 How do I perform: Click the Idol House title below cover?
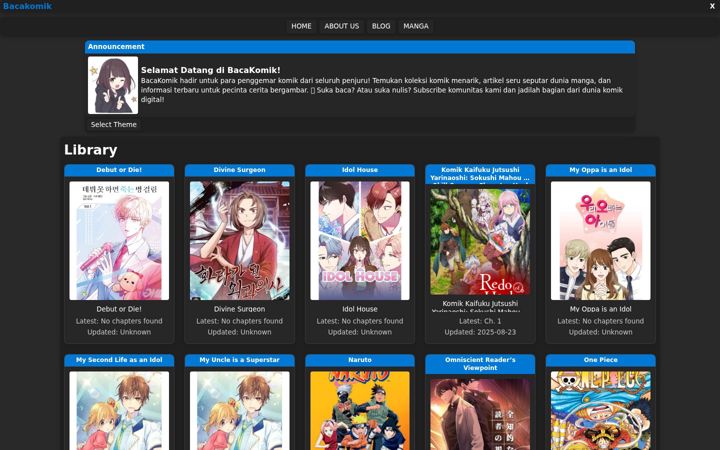[x=360, y=309]
